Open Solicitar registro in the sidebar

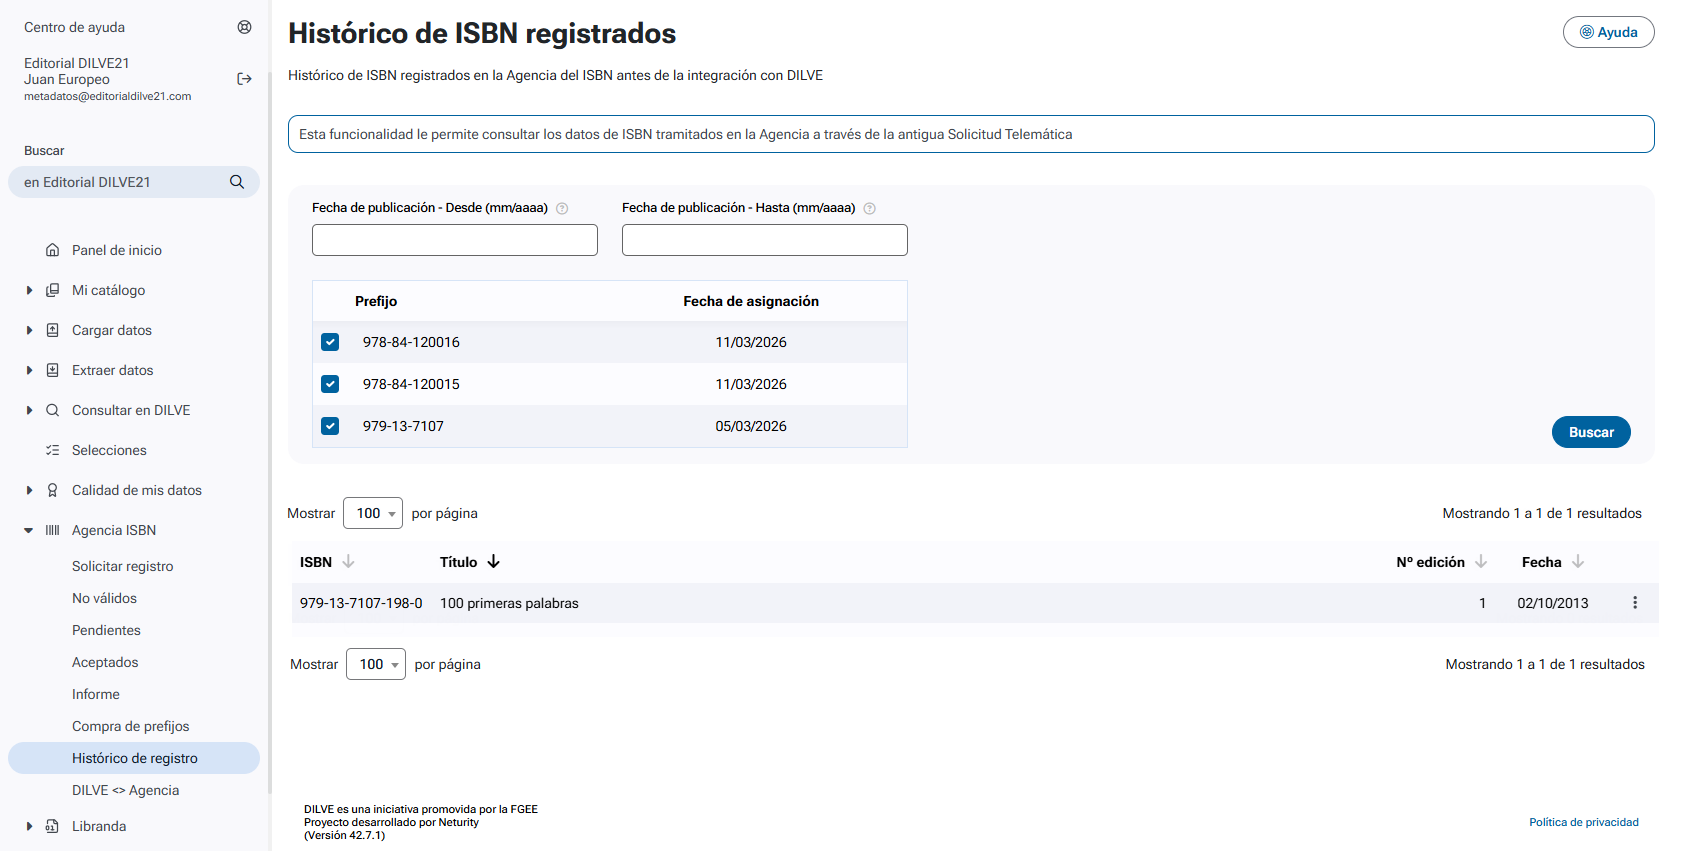122,566
